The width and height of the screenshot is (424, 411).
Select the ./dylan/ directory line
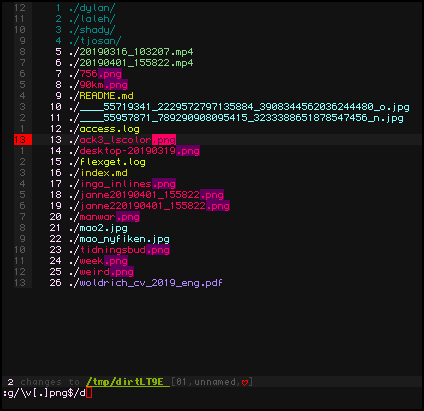(x=92, y=8)
